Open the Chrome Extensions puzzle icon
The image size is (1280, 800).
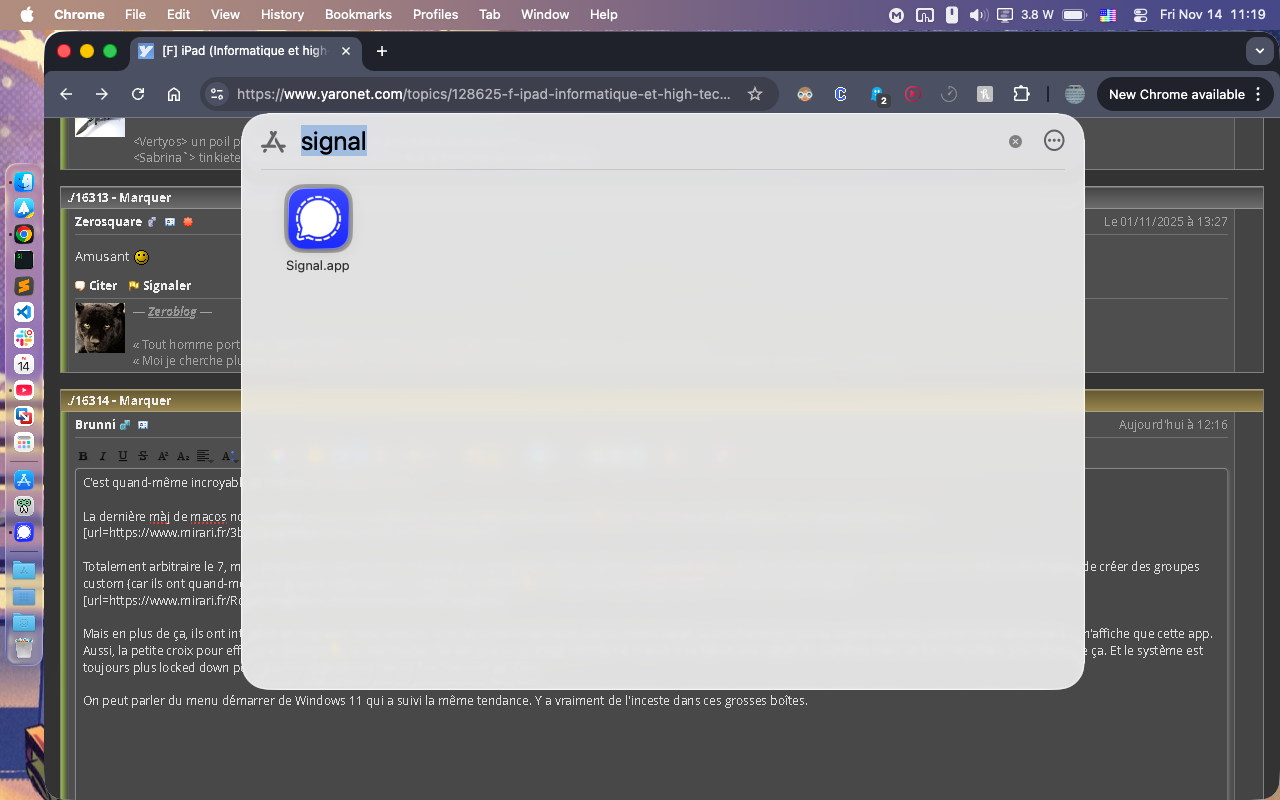[1021, 94]
